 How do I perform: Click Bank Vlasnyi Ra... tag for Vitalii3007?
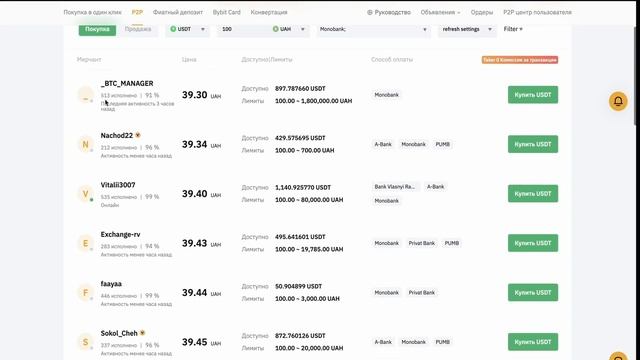click(395, 187)
